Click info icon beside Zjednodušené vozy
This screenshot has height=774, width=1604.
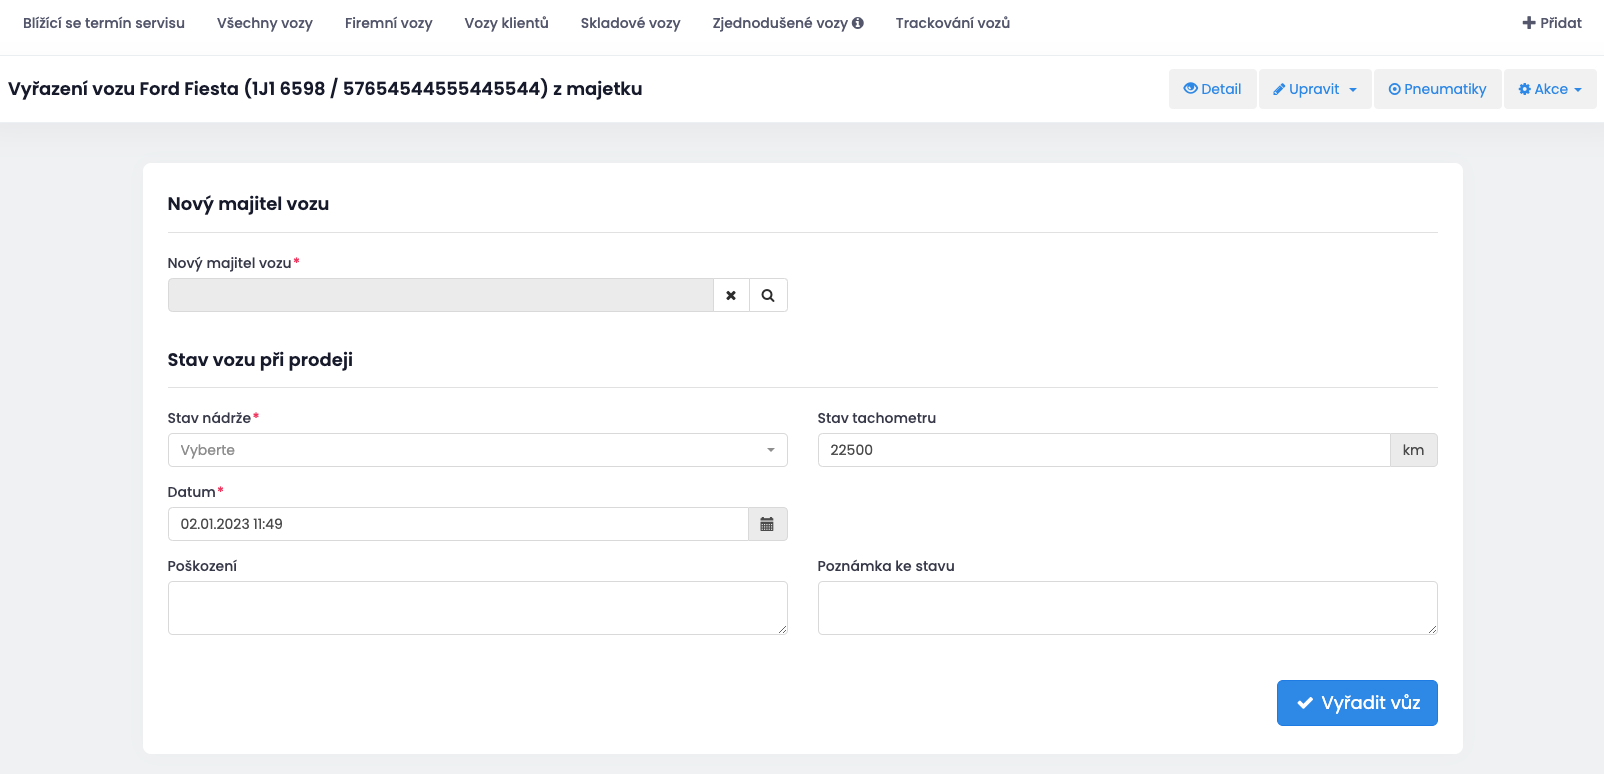point(858,23)
